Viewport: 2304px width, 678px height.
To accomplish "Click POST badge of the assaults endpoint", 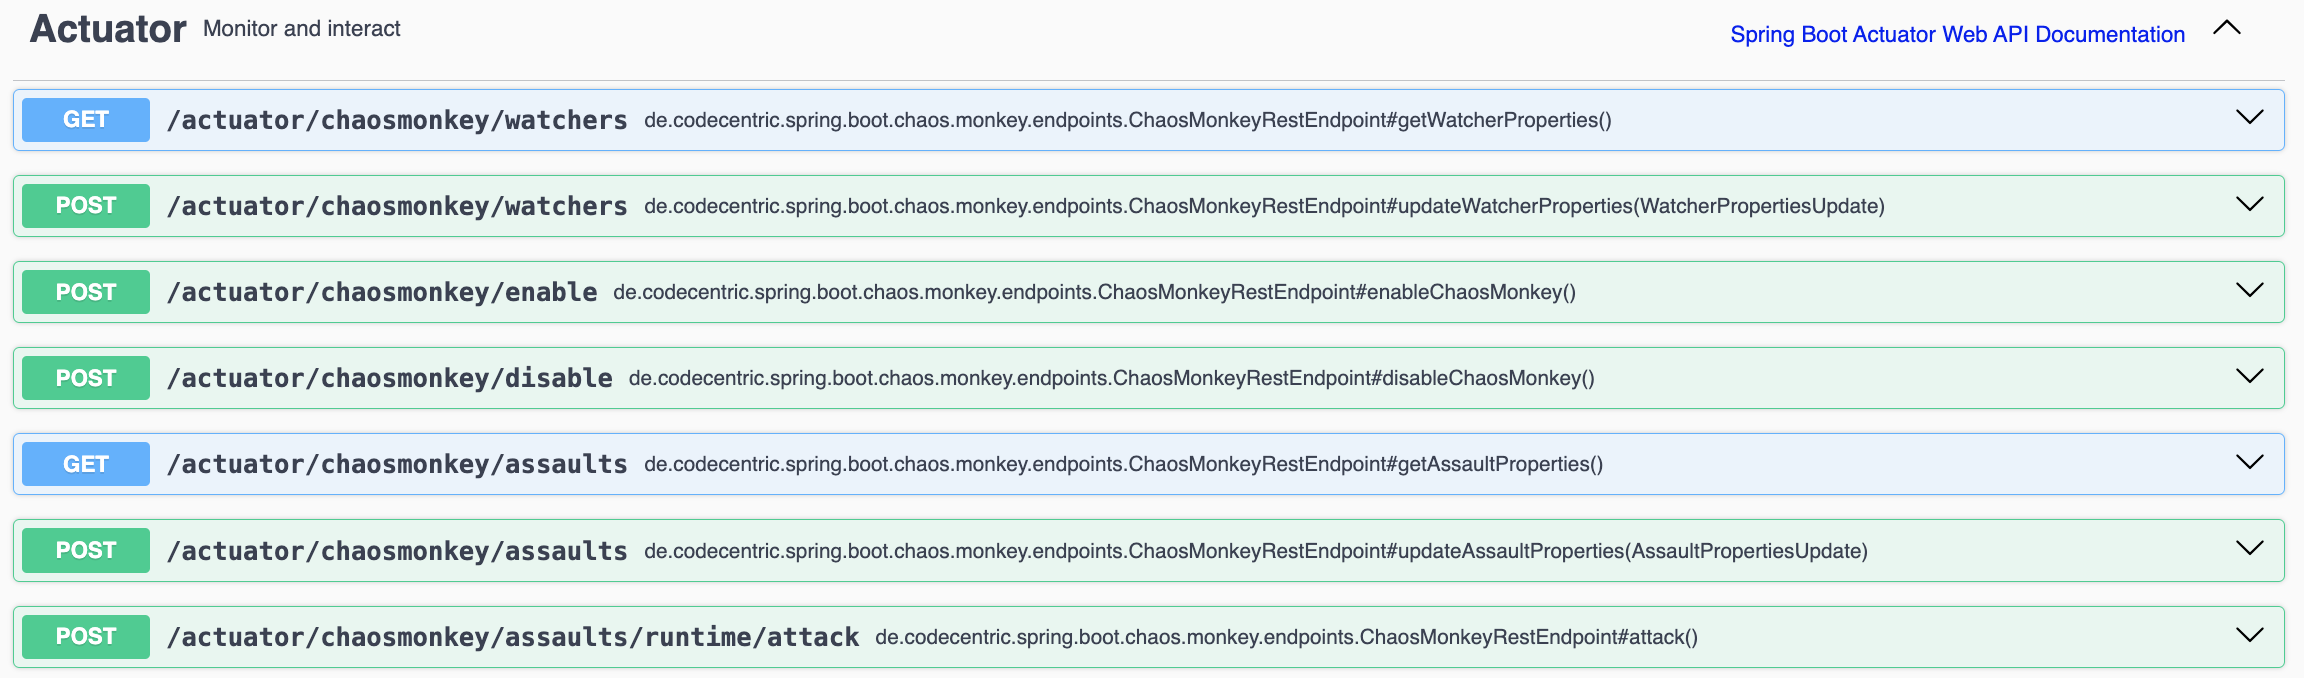I will click(x=86, y=550).
